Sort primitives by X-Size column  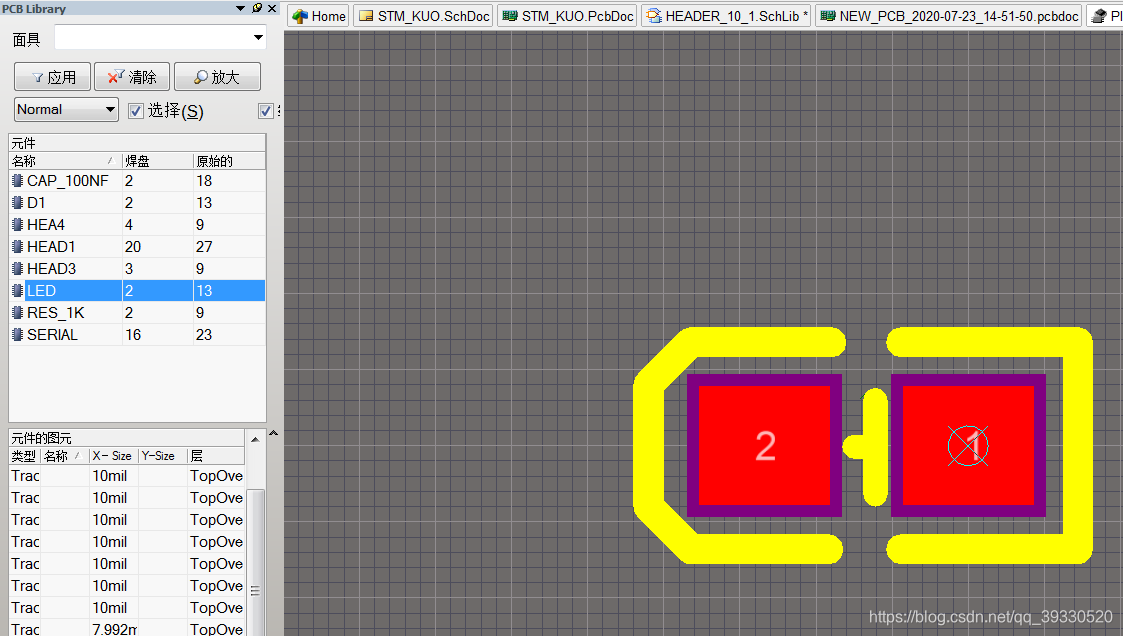click(113, 456)
